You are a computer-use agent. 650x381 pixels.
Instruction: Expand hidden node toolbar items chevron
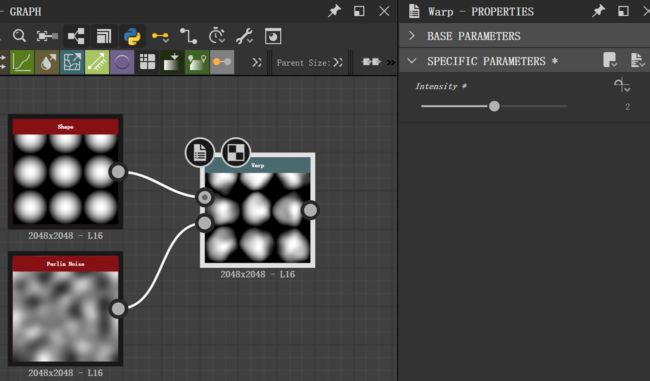(257, 62)
